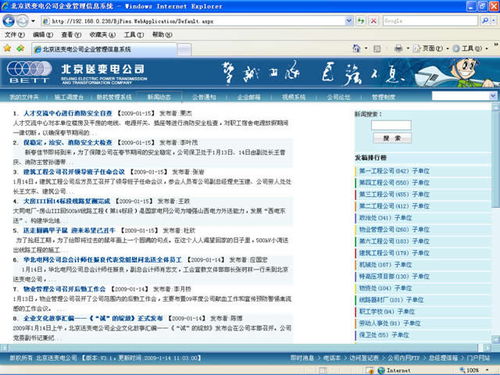Click the address bar URL field
This screenshot has height=375, width=500.
tap(193, 21)
